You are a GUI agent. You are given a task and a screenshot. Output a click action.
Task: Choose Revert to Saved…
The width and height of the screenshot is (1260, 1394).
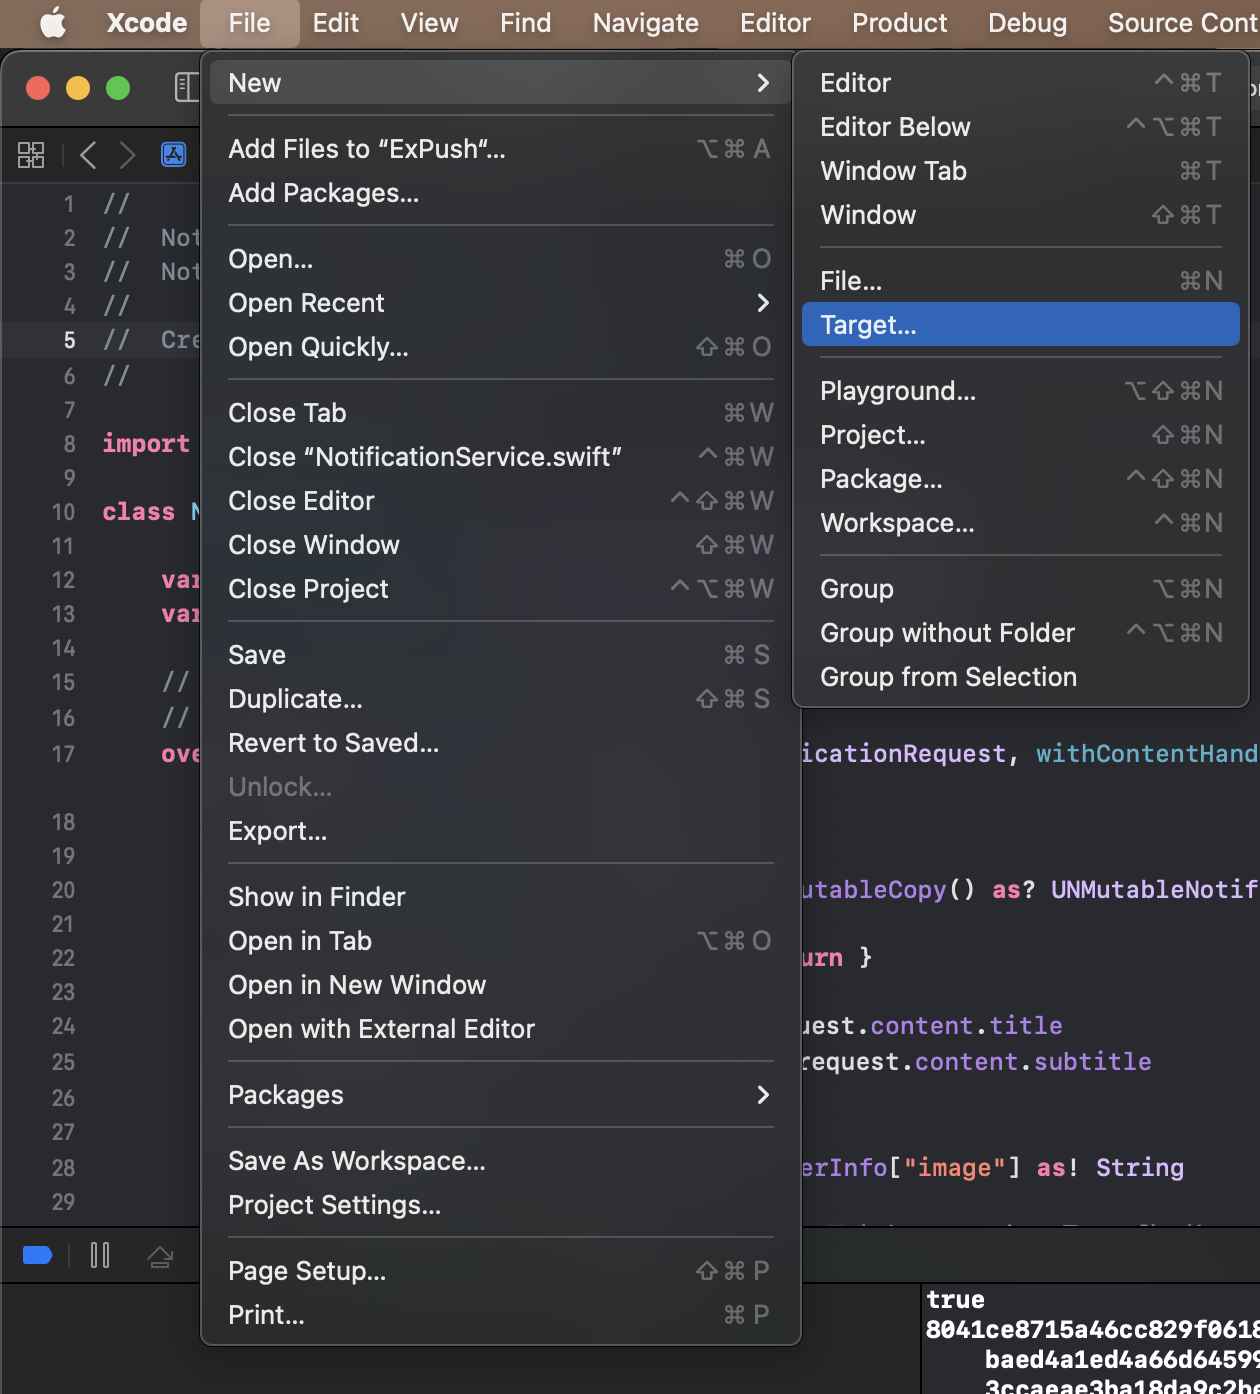[501, 743]
